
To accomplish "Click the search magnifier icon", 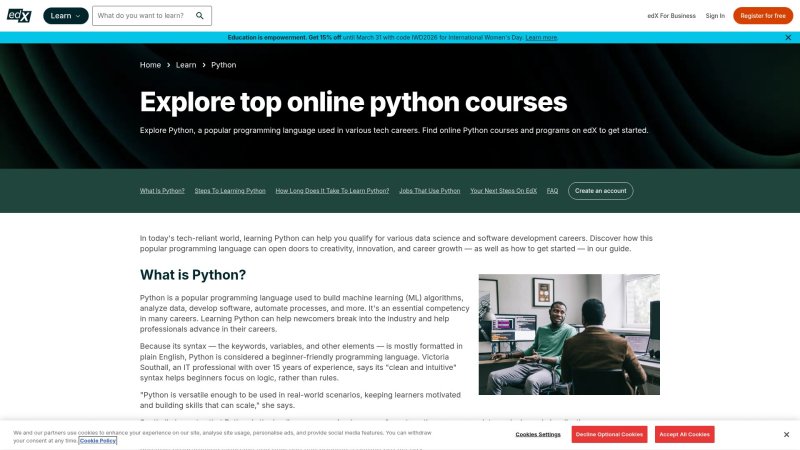I will (200, 16).
